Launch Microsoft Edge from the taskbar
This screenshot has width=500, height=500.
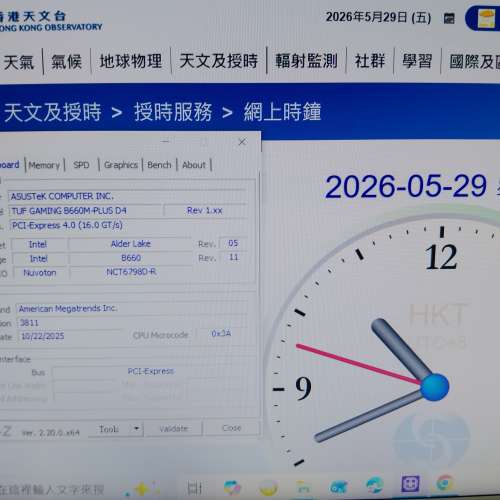tap(374, 486)
